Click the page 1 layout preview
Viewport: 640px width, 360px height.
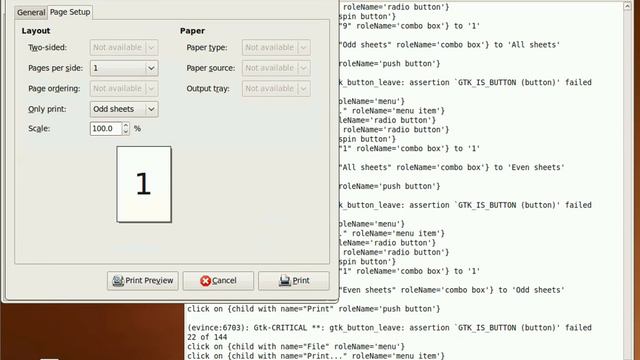(x=144, y=184)
